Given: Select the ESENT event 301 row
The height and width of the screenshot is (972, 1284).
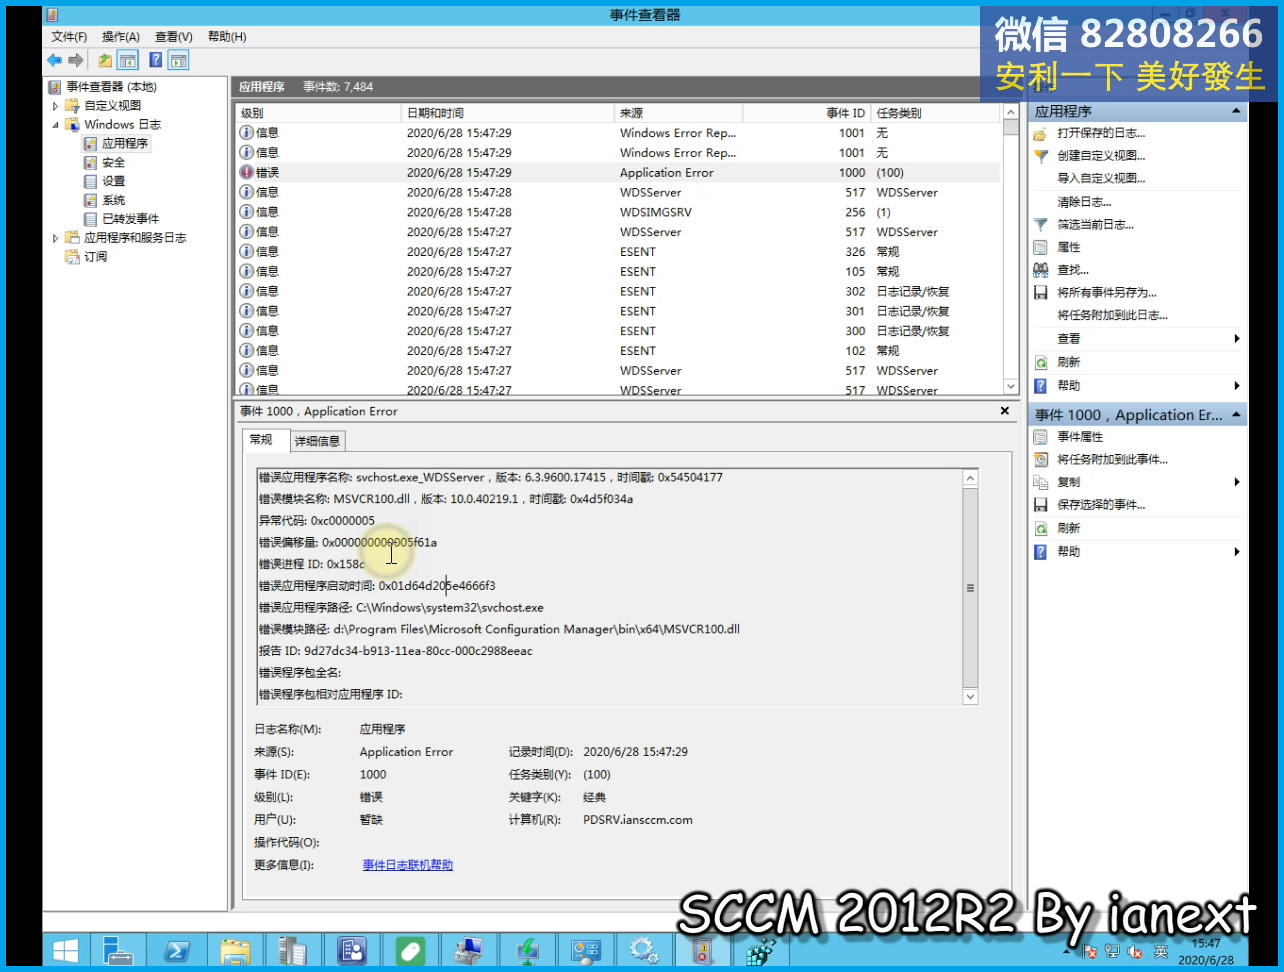Looking at the screenshot, I should (x=618, y=311).
